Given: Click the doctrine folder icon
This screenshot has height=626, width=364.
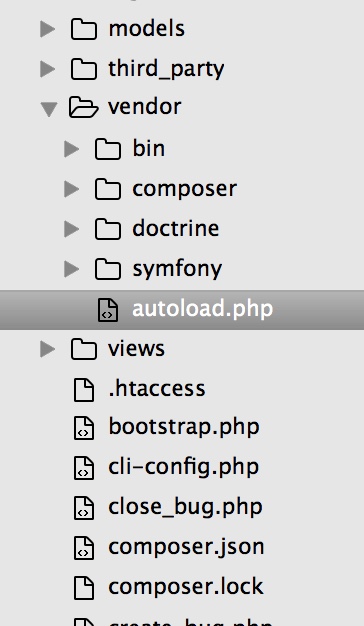Looking at the screenshot, I should pyautogui.click(x=108, y=229).
